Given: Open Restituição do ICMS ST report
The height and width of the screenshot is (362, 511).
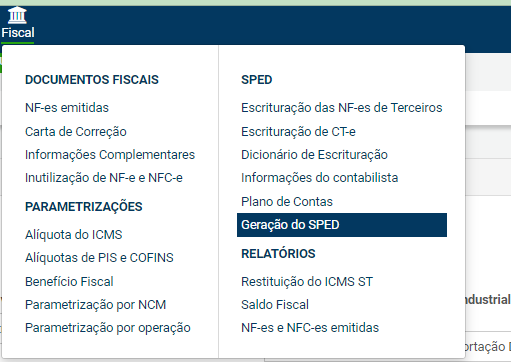Looking at the screenshot, I should (x=307, y=282).
